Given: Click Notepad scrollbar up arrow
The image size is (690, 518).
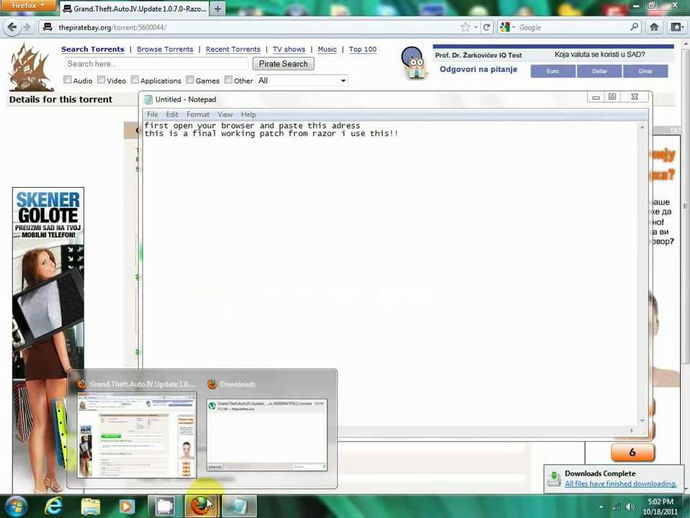Looking at the screenshot, I should tap(642, 127).
